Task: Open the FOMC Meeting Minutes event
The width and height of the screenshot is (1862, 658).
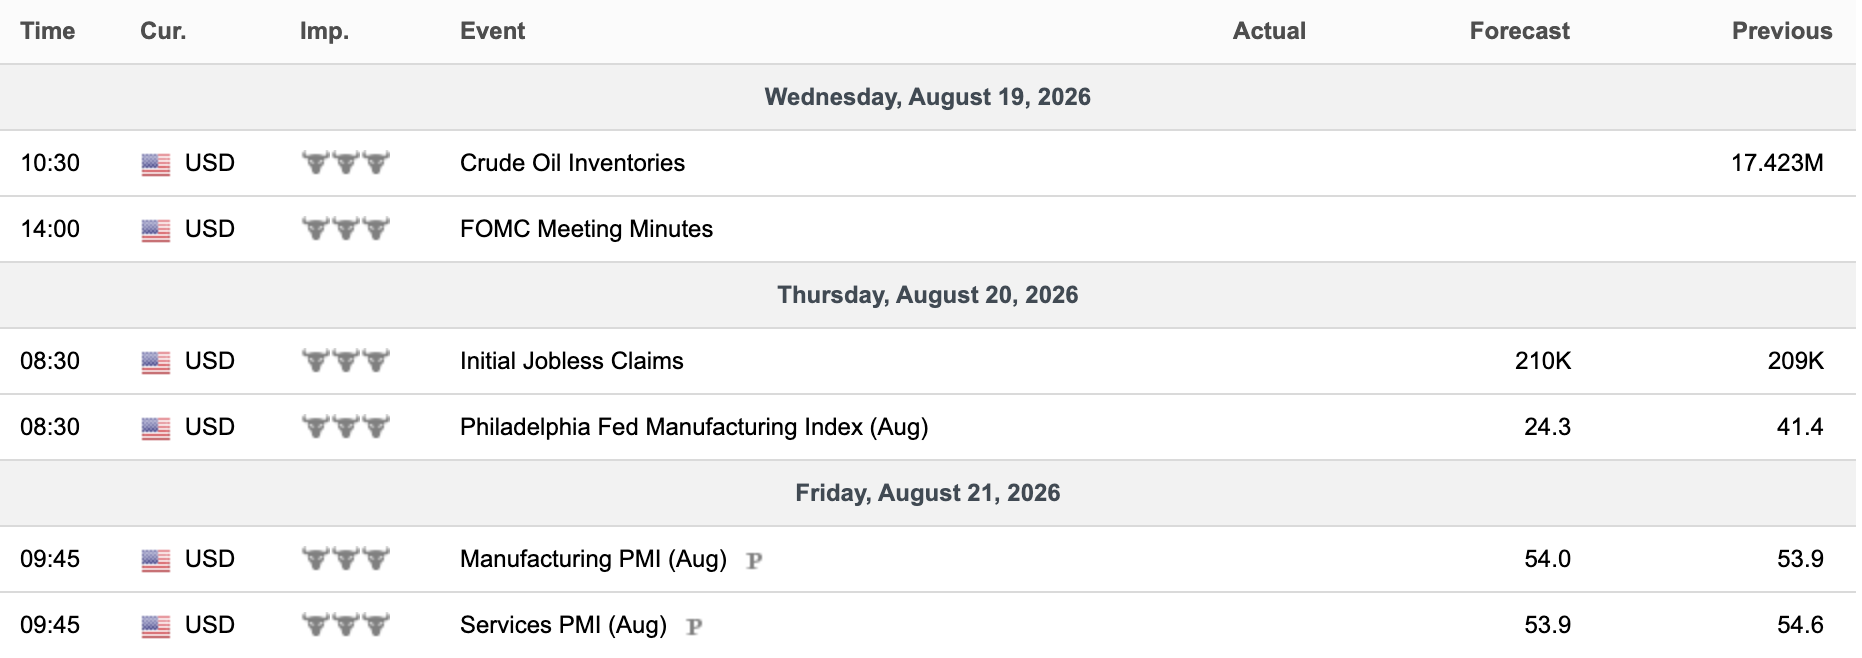Action: click(x=586, y=229)
